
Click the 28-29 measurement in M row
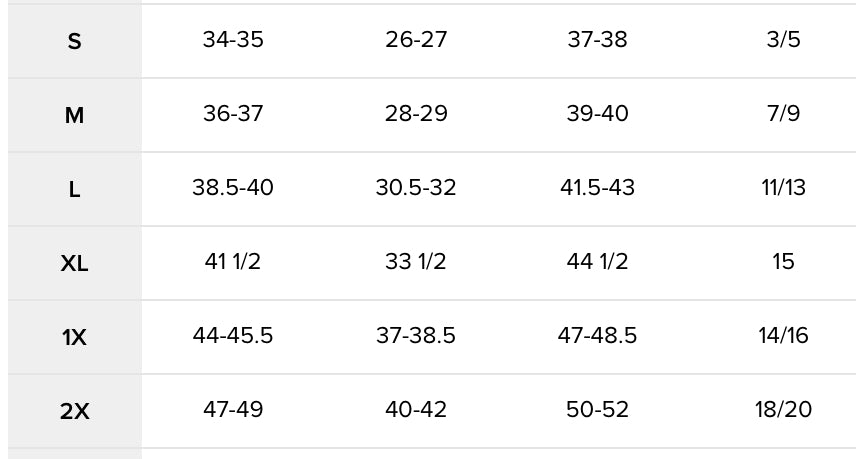pyautogui.click(x=416, y=114)
